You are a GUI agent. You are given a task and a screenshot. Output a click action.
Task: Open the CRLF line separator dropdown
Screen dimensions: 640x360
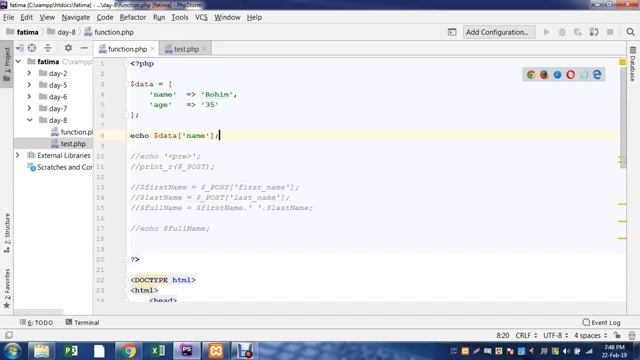(x=526, y=335)
